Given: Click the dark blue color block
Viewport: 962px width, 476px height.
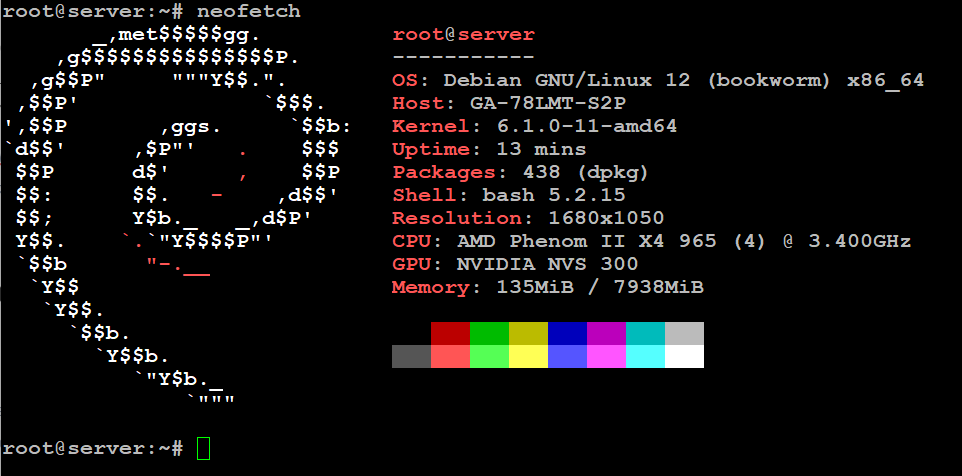Looking at the screenshot, I should [567, 332].
